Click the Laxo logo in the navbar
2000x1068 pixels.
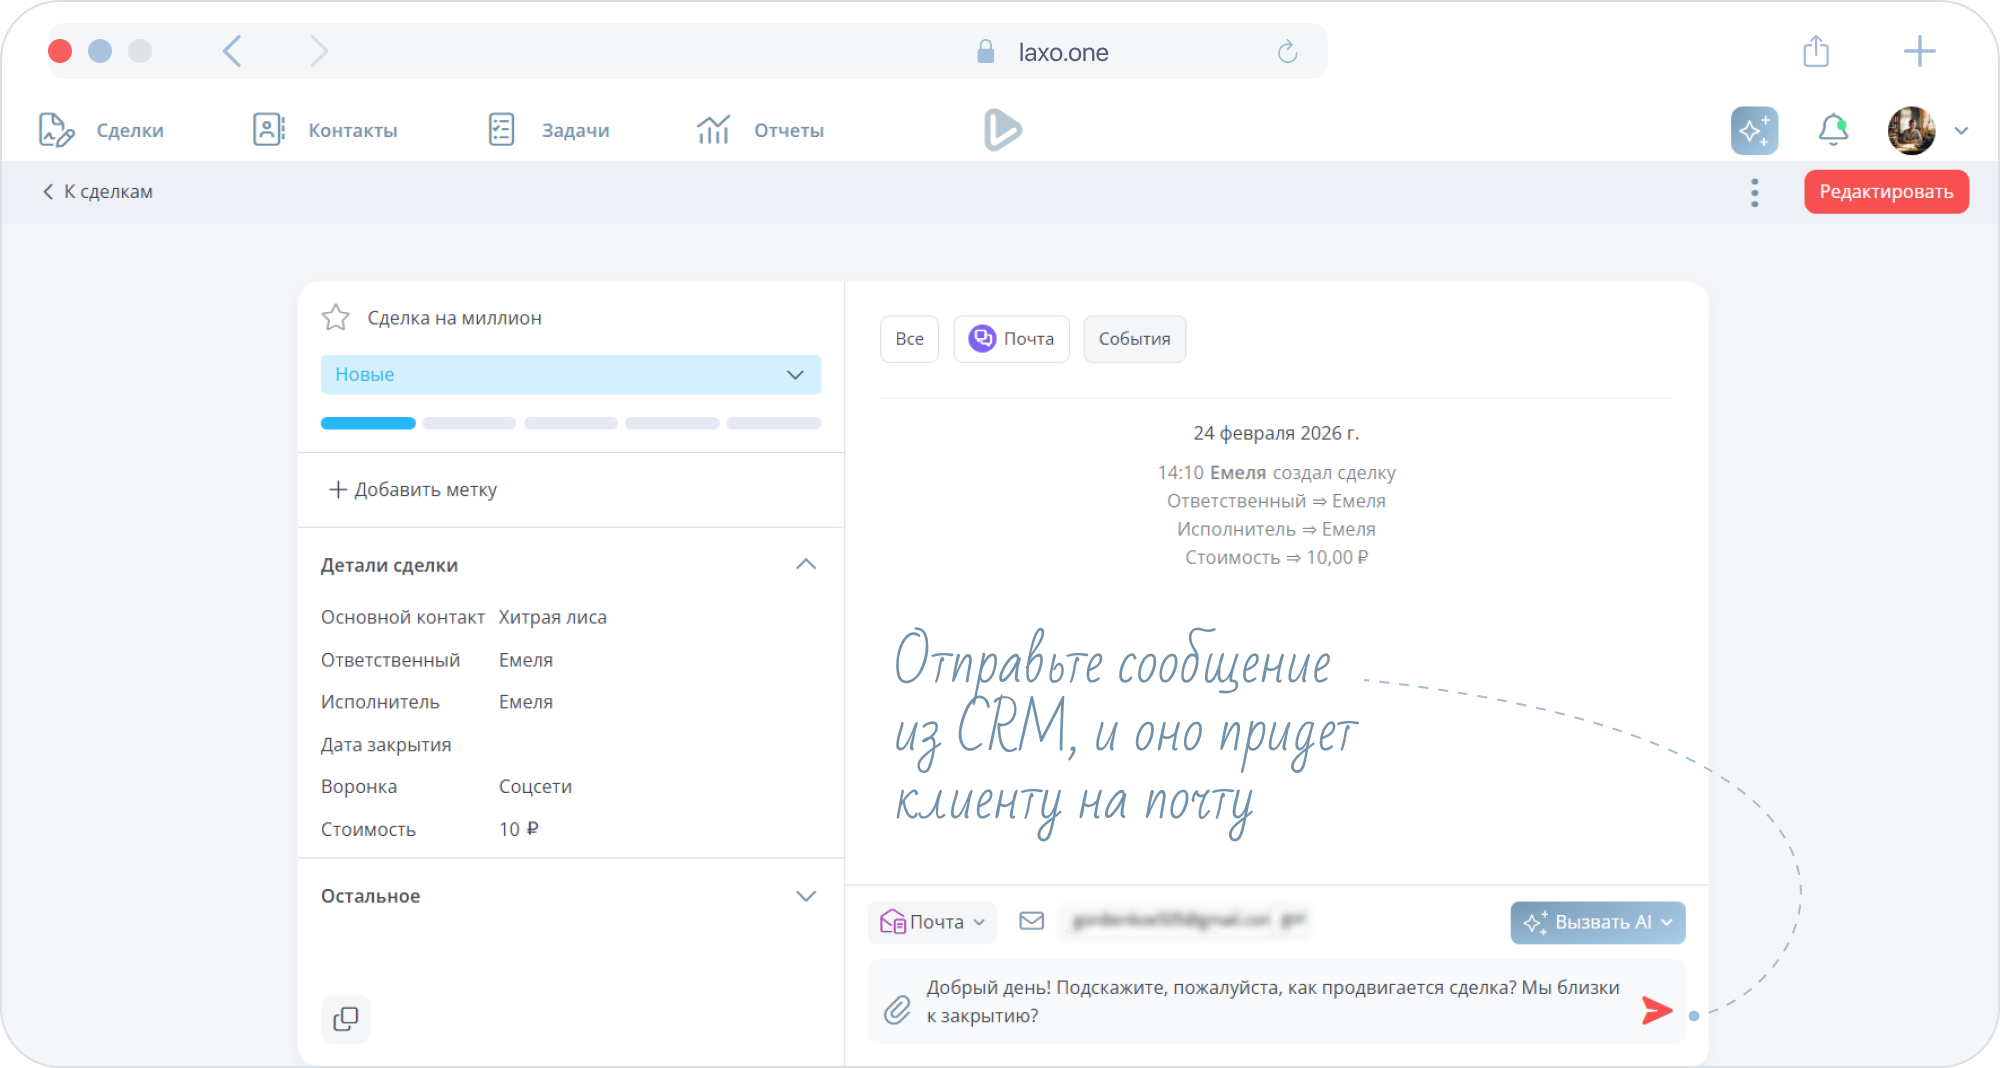[1002, 130]
